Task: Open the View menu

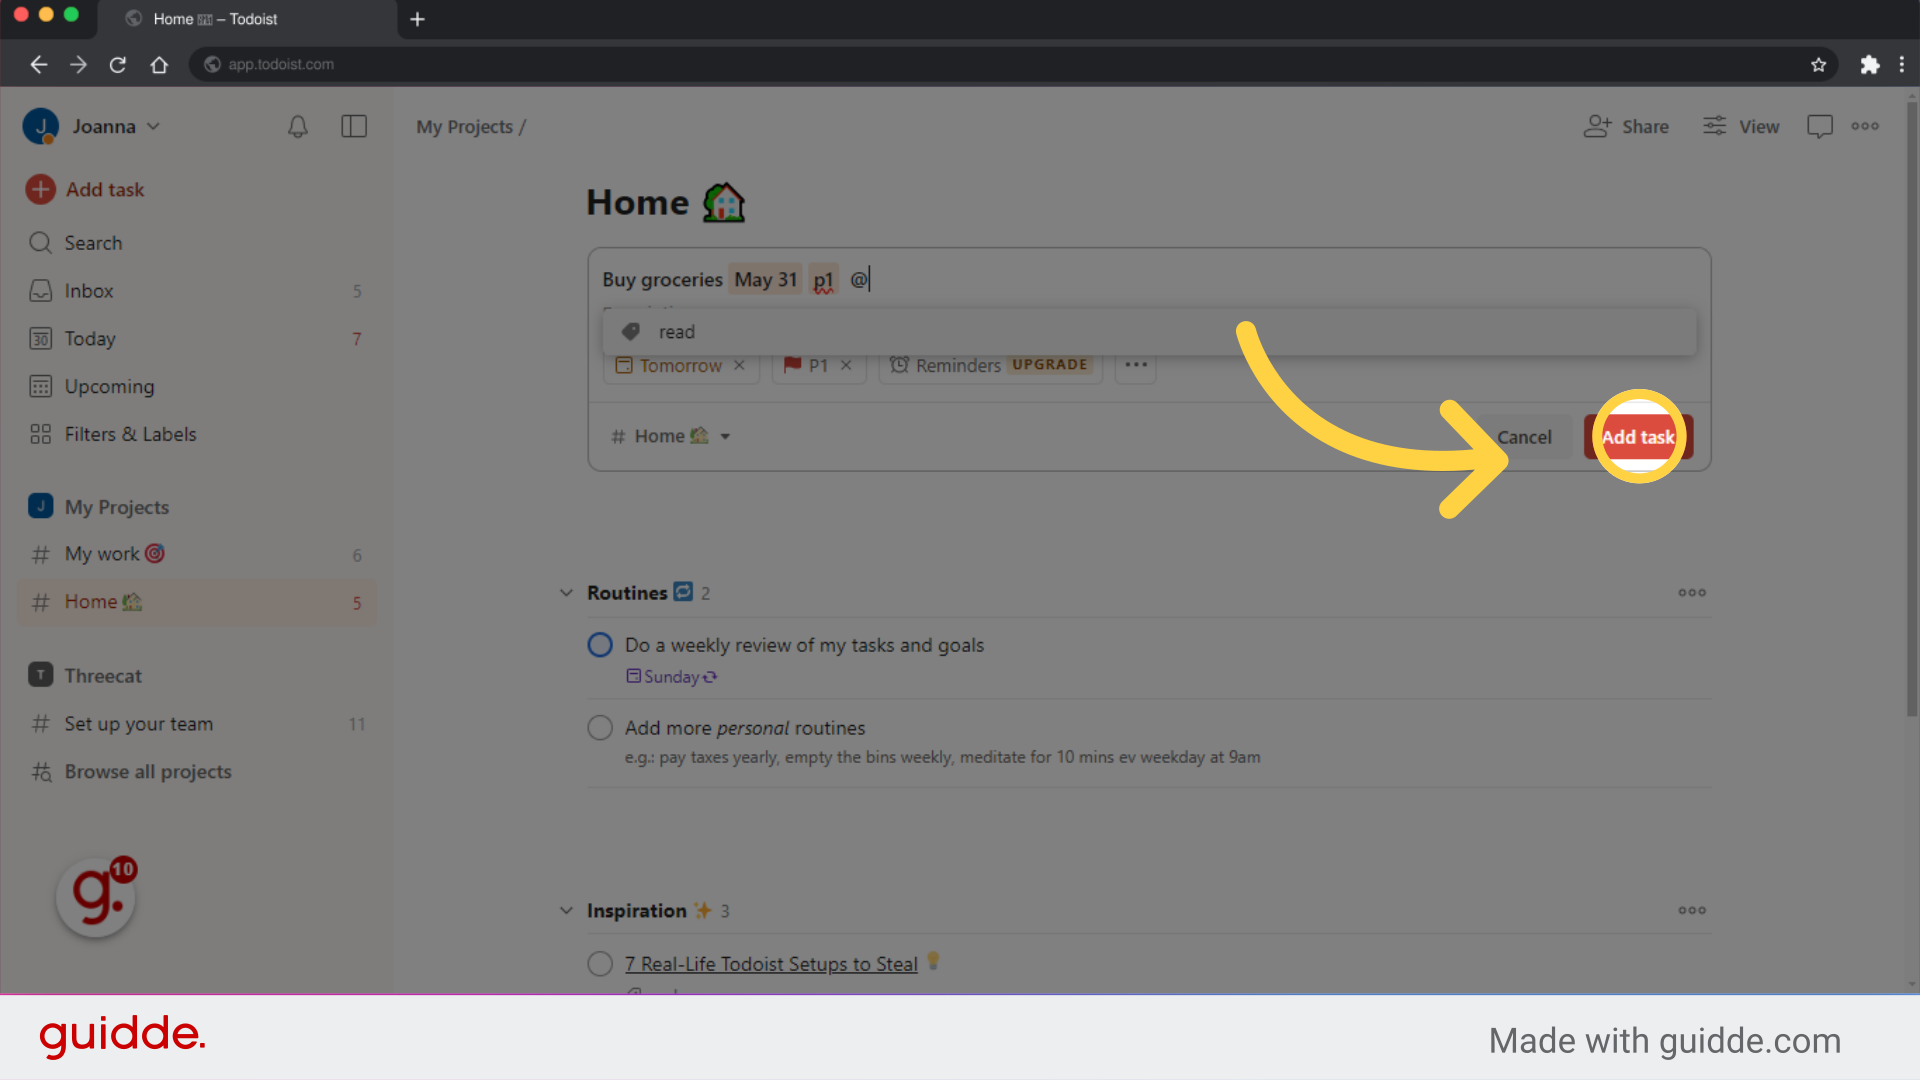Action: (x=1740, y=126)
